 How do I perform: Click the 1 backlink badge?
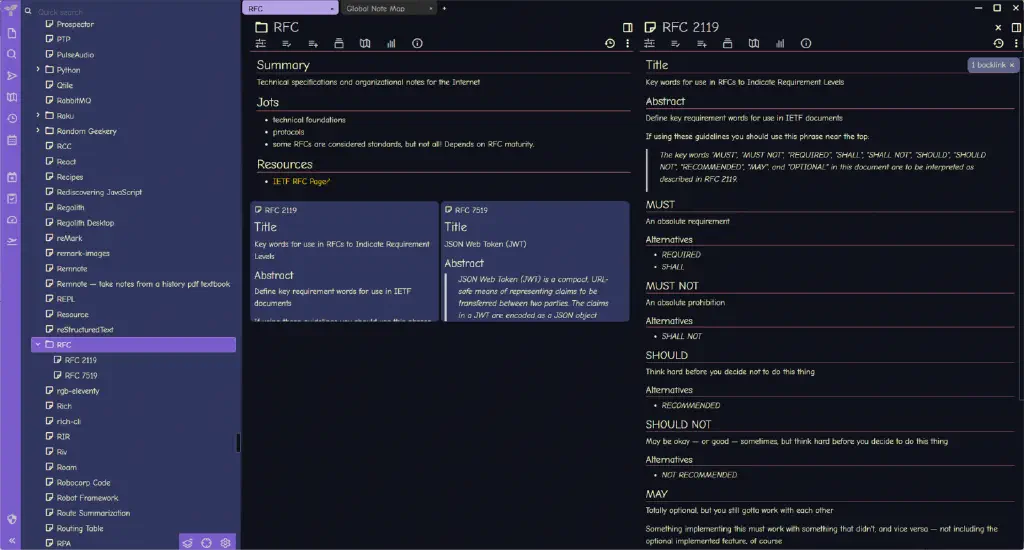click(992, 65)
